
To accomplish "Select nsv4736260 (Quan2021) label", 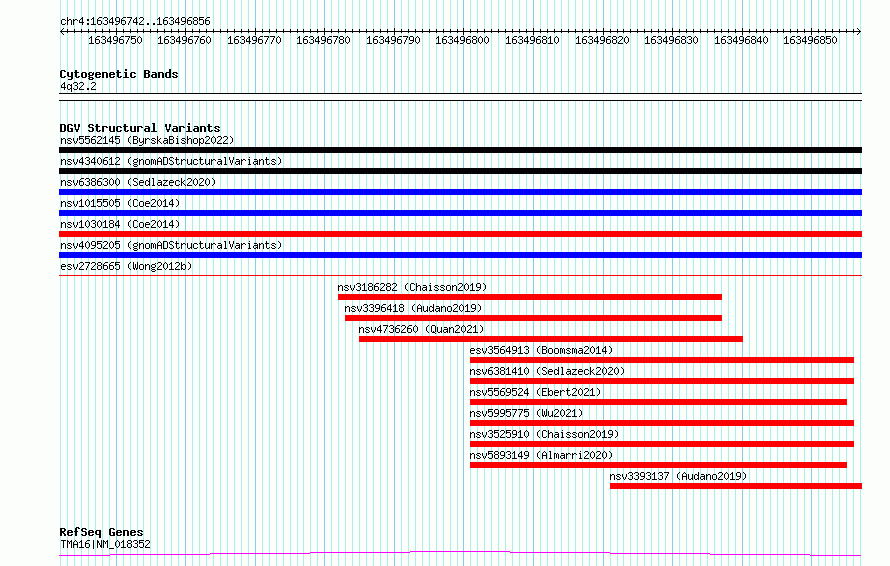I will 421,329.
